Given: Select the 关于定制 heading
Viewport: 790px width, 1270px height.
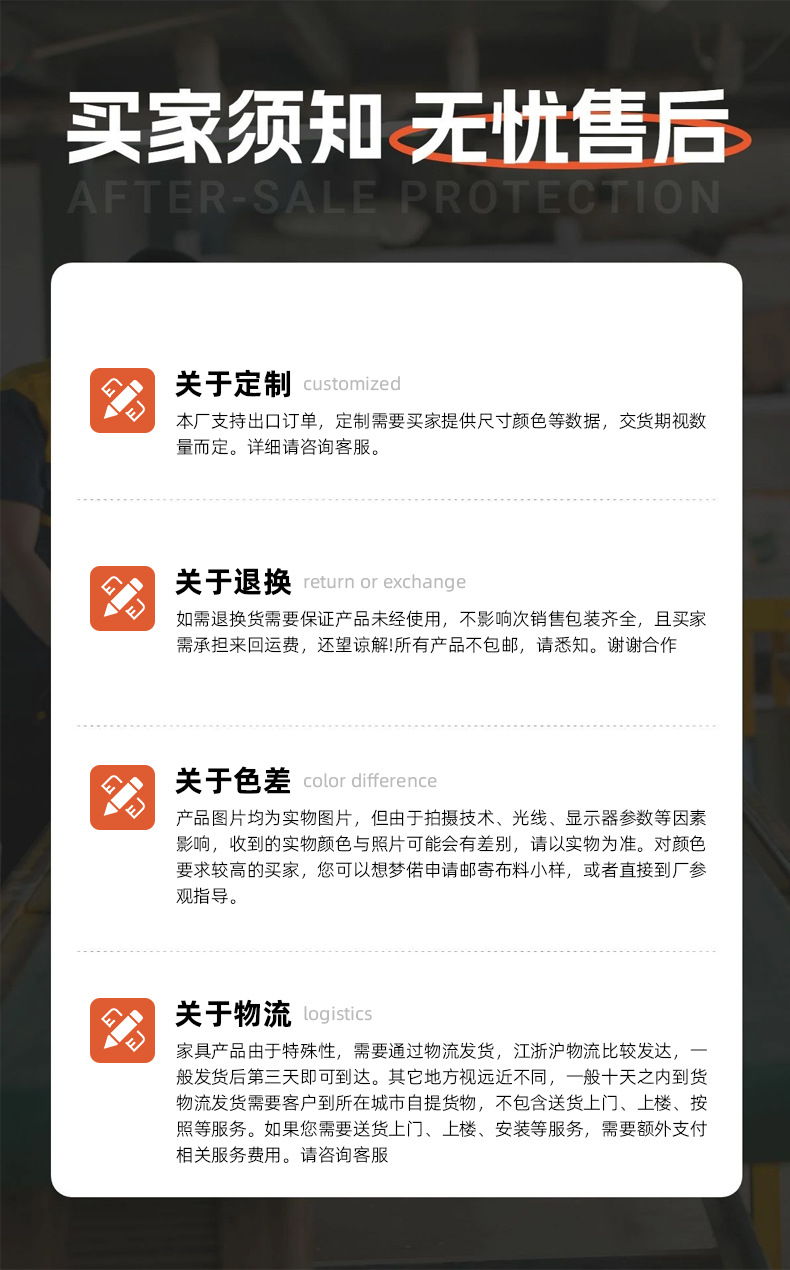Looking at the screenshot, I should click(x=233, y=384).
